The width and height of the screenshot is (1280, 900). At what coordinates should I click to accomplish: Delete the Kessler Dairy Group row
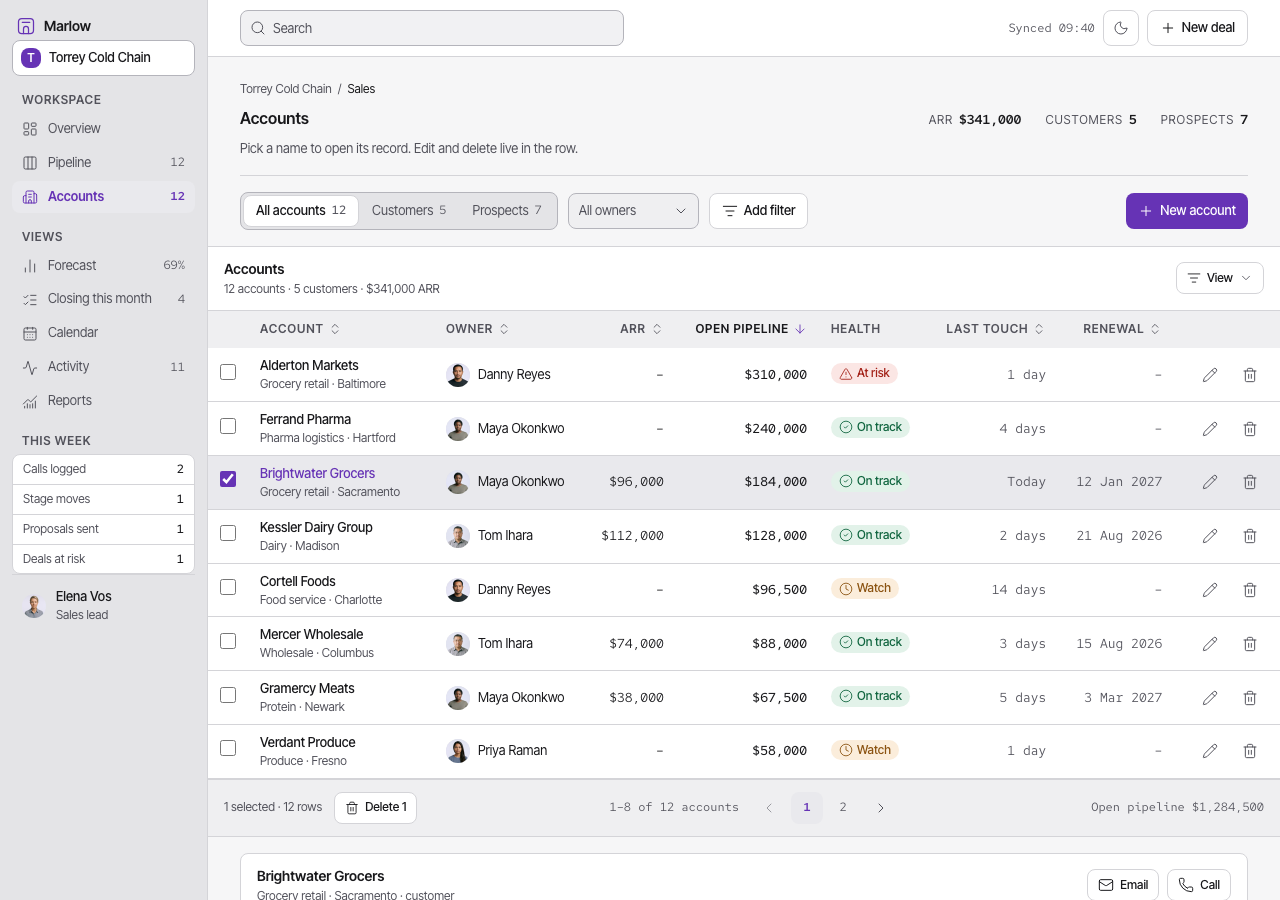tap(1250, 536)
